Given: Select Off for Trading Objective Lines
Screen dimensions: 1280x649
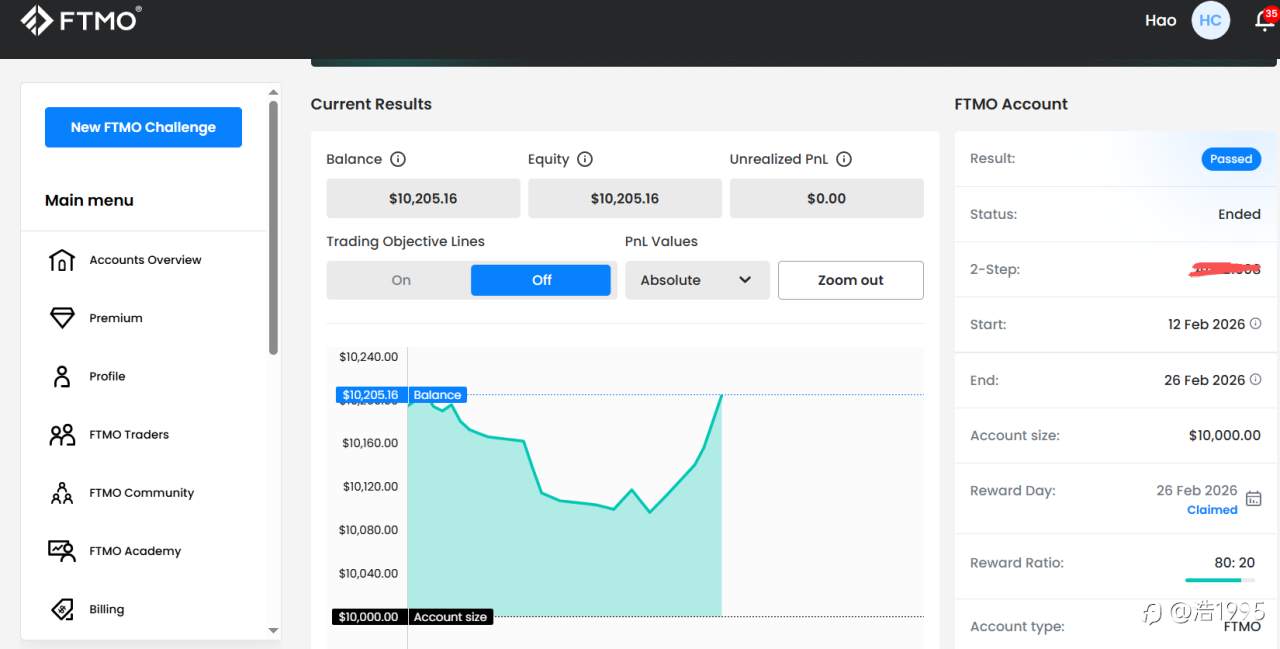Looking at the screenshot, I should (541, 280).
